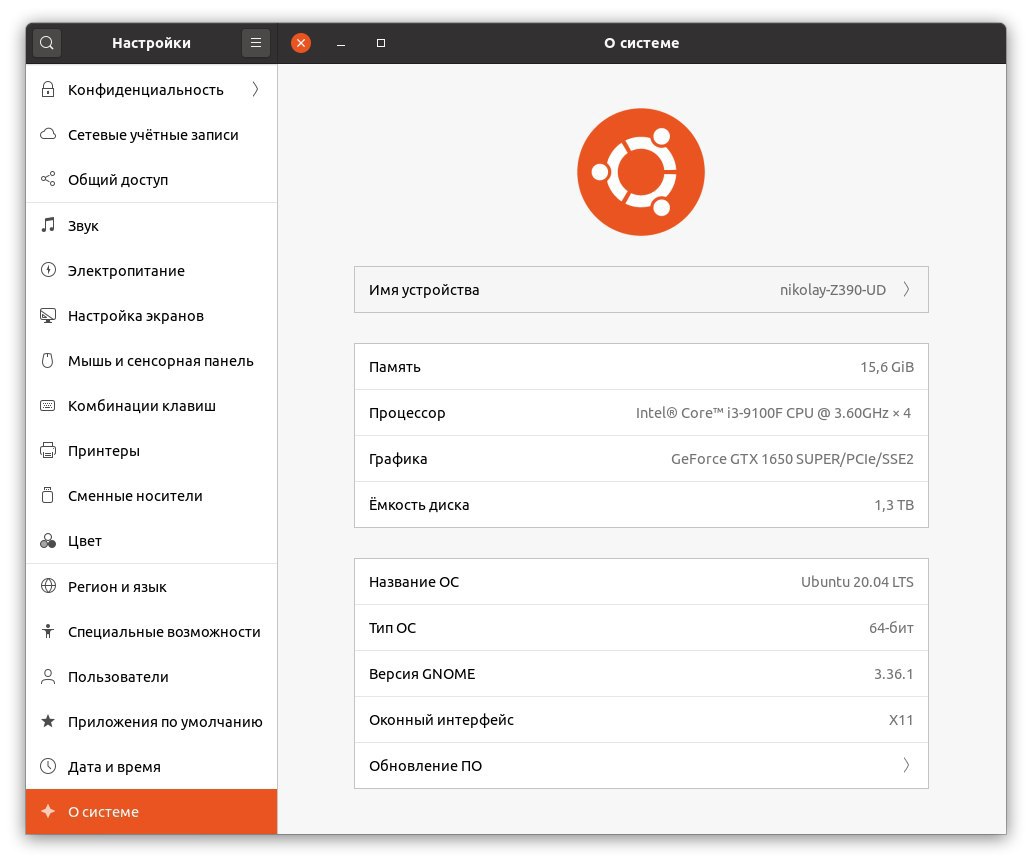1032x863 pixels.
Task: Click the Имя устройства row label
Action: 424,290
